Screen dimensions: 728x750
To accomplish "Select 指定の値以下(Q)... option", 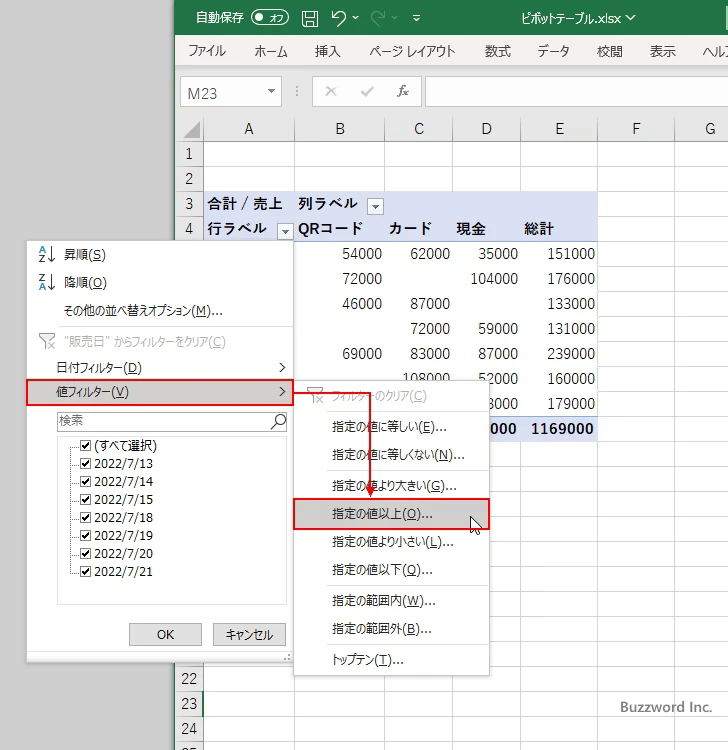I will [391, 570].
